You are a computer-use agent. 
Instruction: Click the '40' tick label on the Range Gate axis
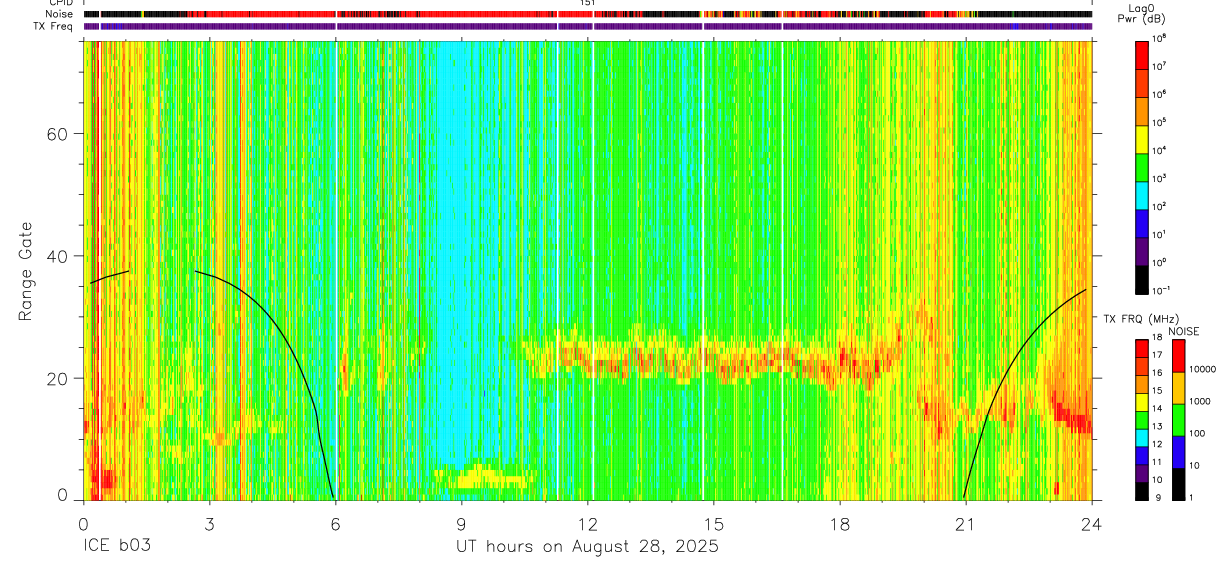(x=59, y=256)
